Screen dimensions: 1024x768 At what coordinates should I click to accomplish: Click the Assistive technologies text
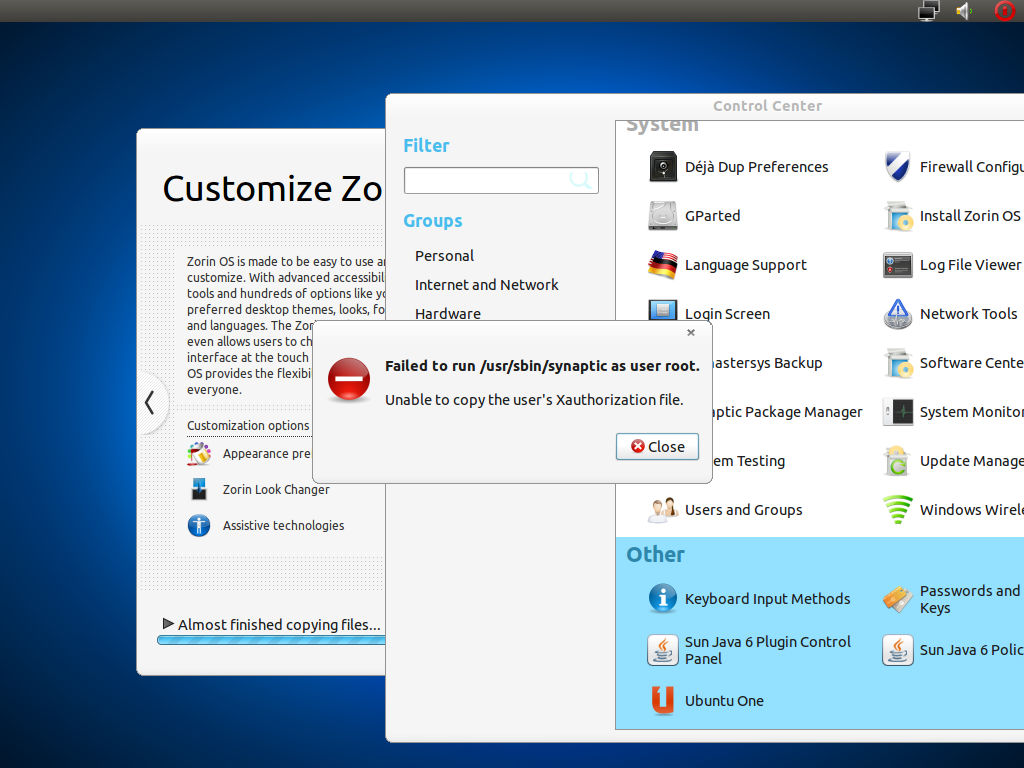pos(283,526)
